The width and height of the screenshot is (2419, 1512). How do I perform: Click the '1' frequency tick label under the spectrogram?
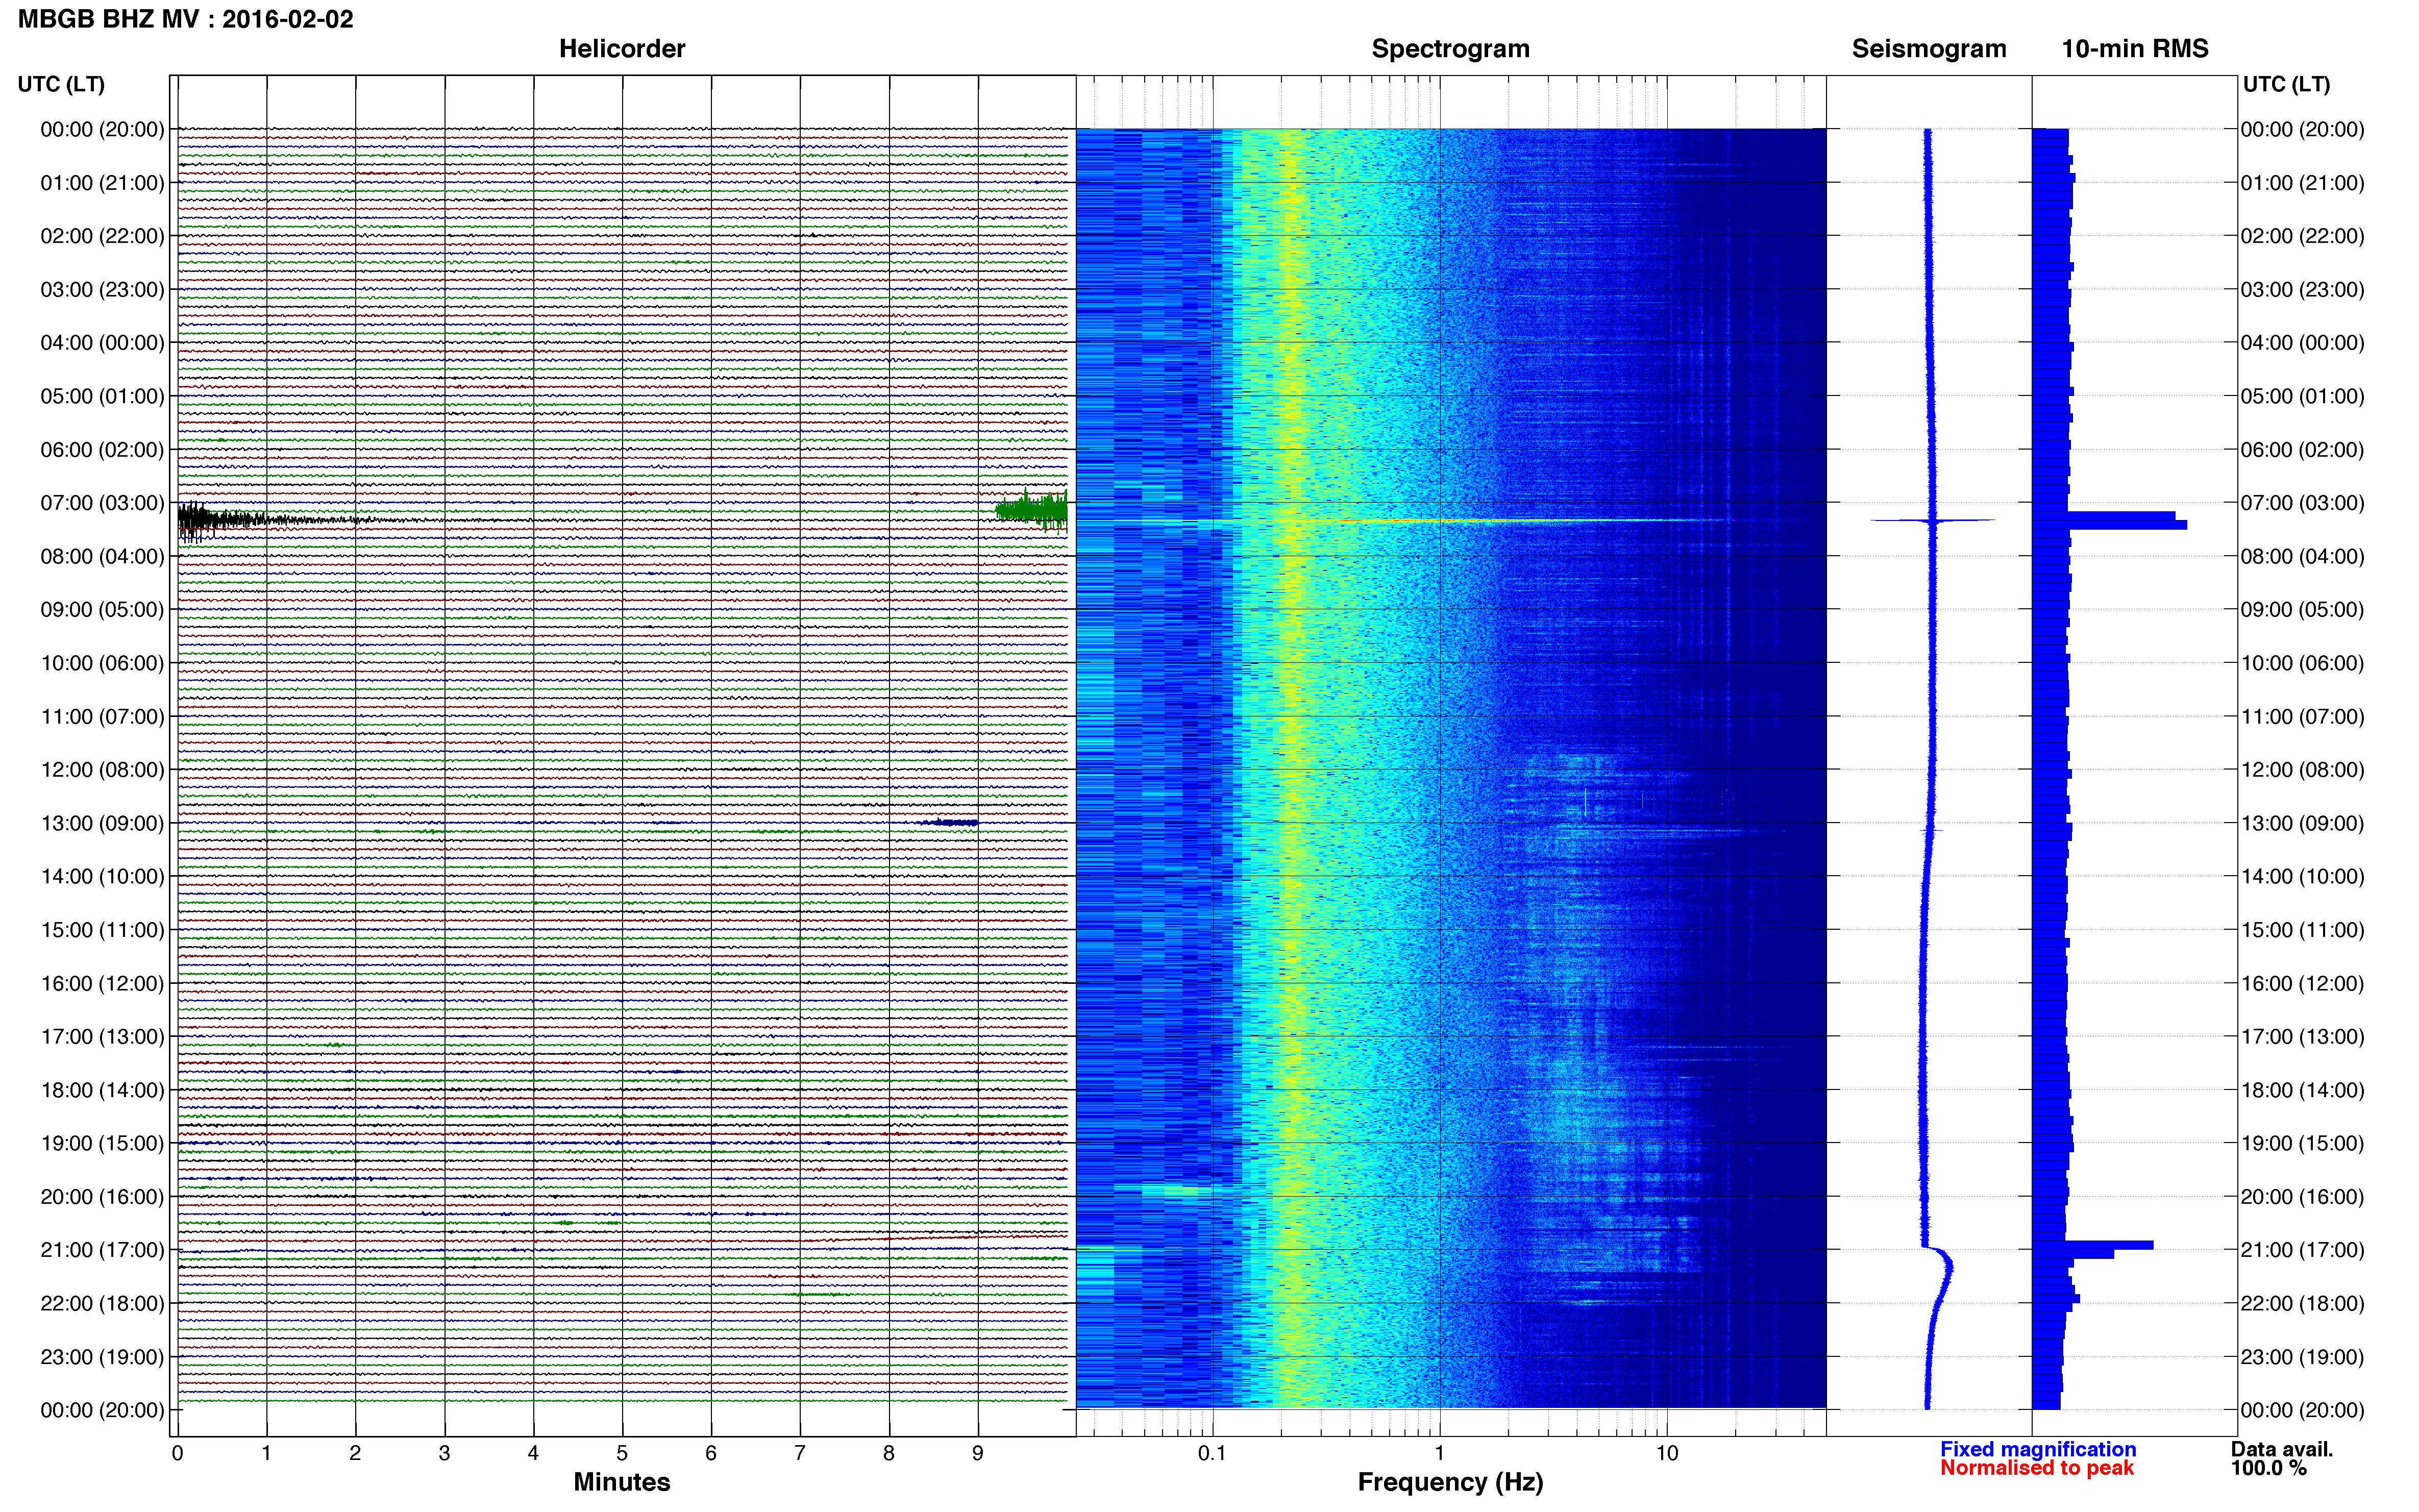(x=1439, y=1453)
